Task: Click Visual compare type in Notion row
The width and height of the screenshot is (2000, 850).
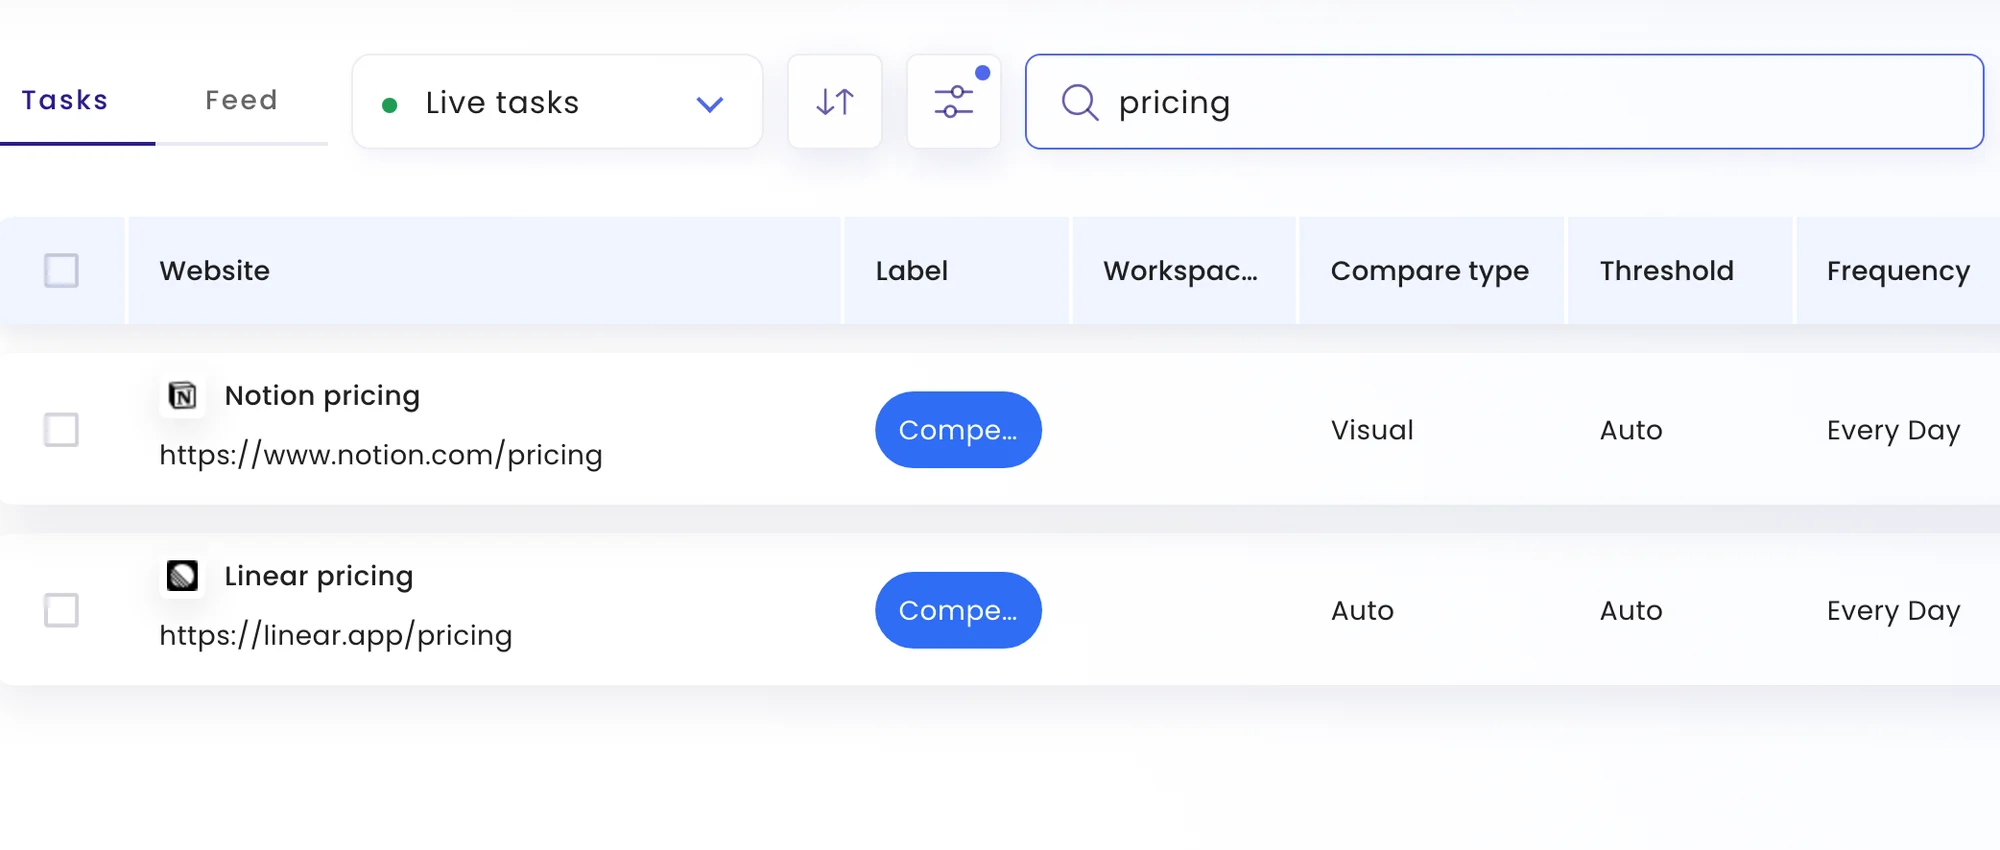Action: pyautogui.click(x=1372, y=430)
